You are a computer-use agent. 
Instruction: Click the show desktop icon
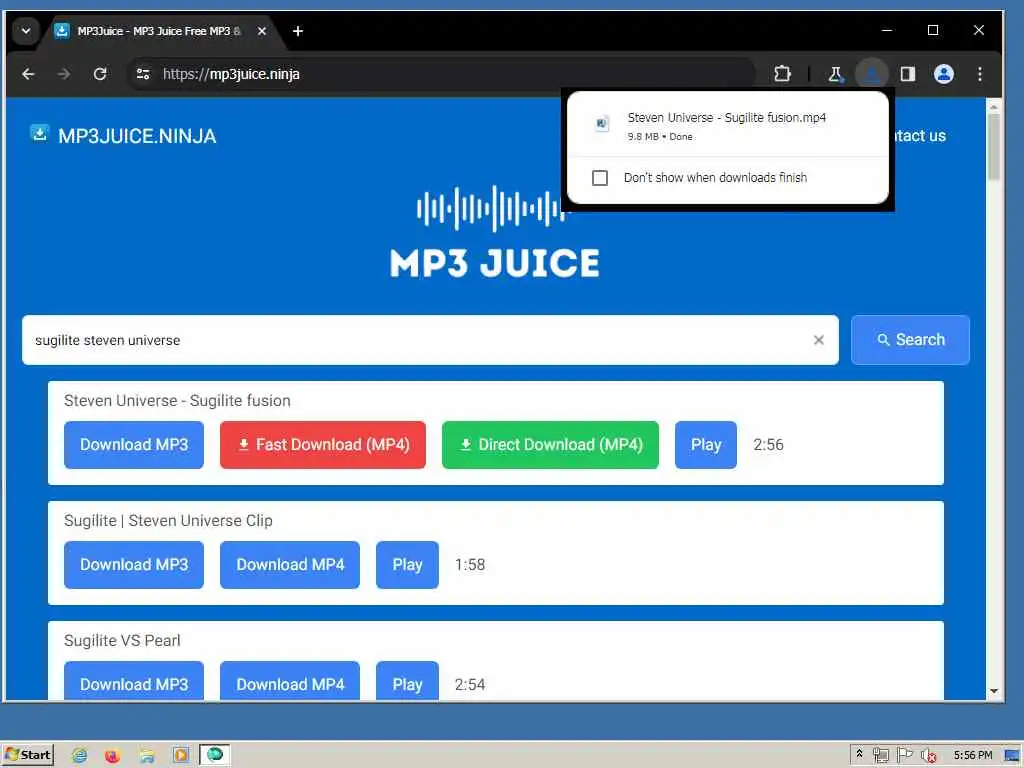1012,756
